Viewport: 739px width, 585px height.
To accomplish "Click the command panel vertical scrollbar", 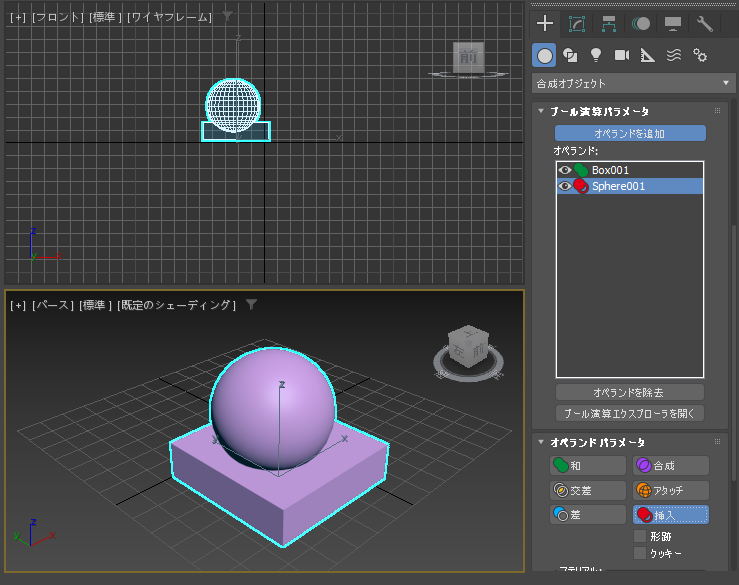I will point(735,352).
